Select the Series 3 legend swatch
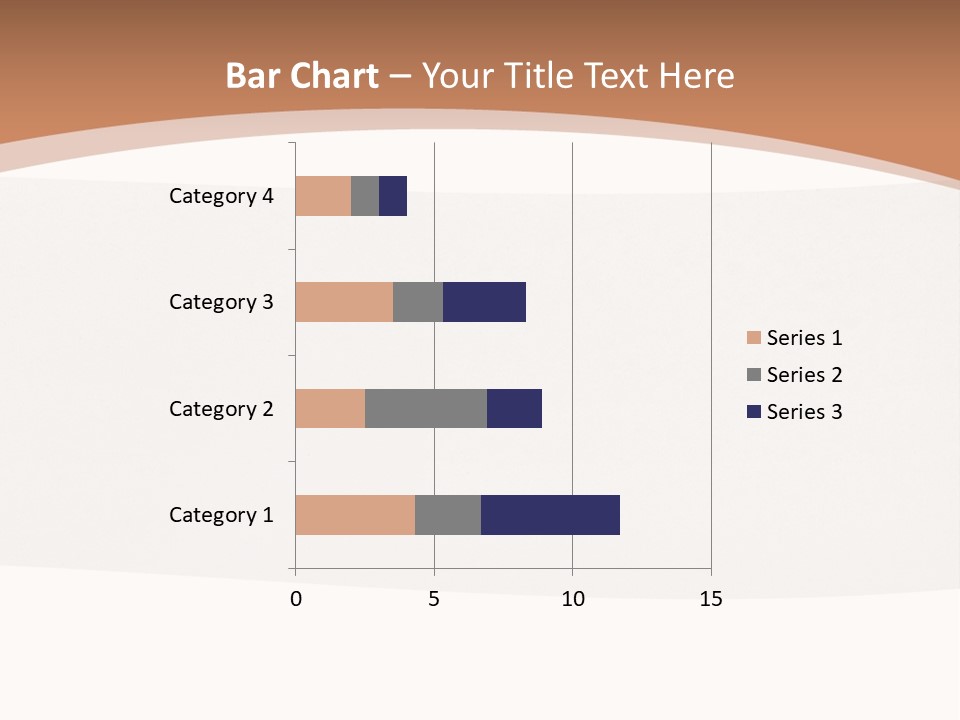The height and width of the screenshot is (720, 960). click(x=754, y=411)
